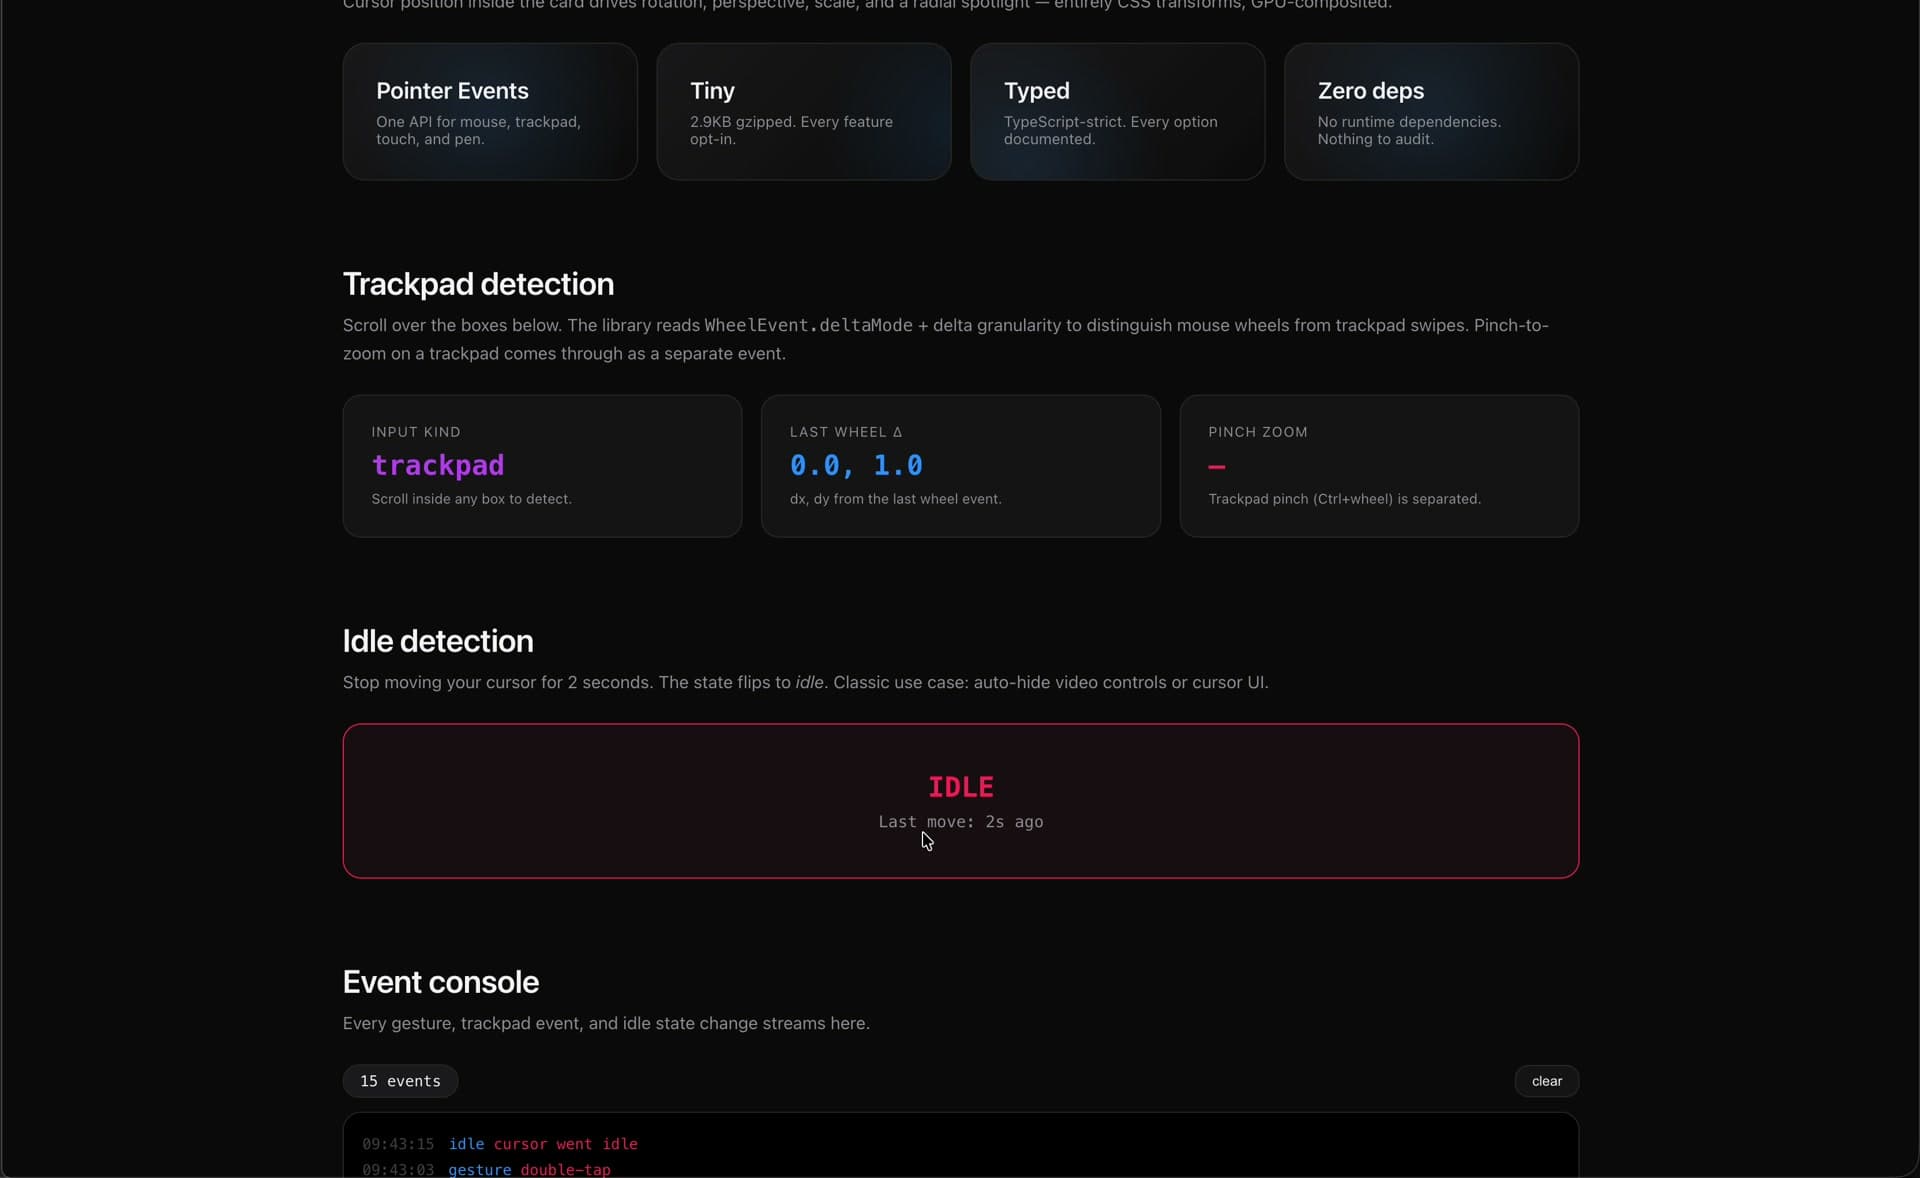Click the Last move: 2s ago text
The image size is (1920, 1178).
[x=959, y=822]
